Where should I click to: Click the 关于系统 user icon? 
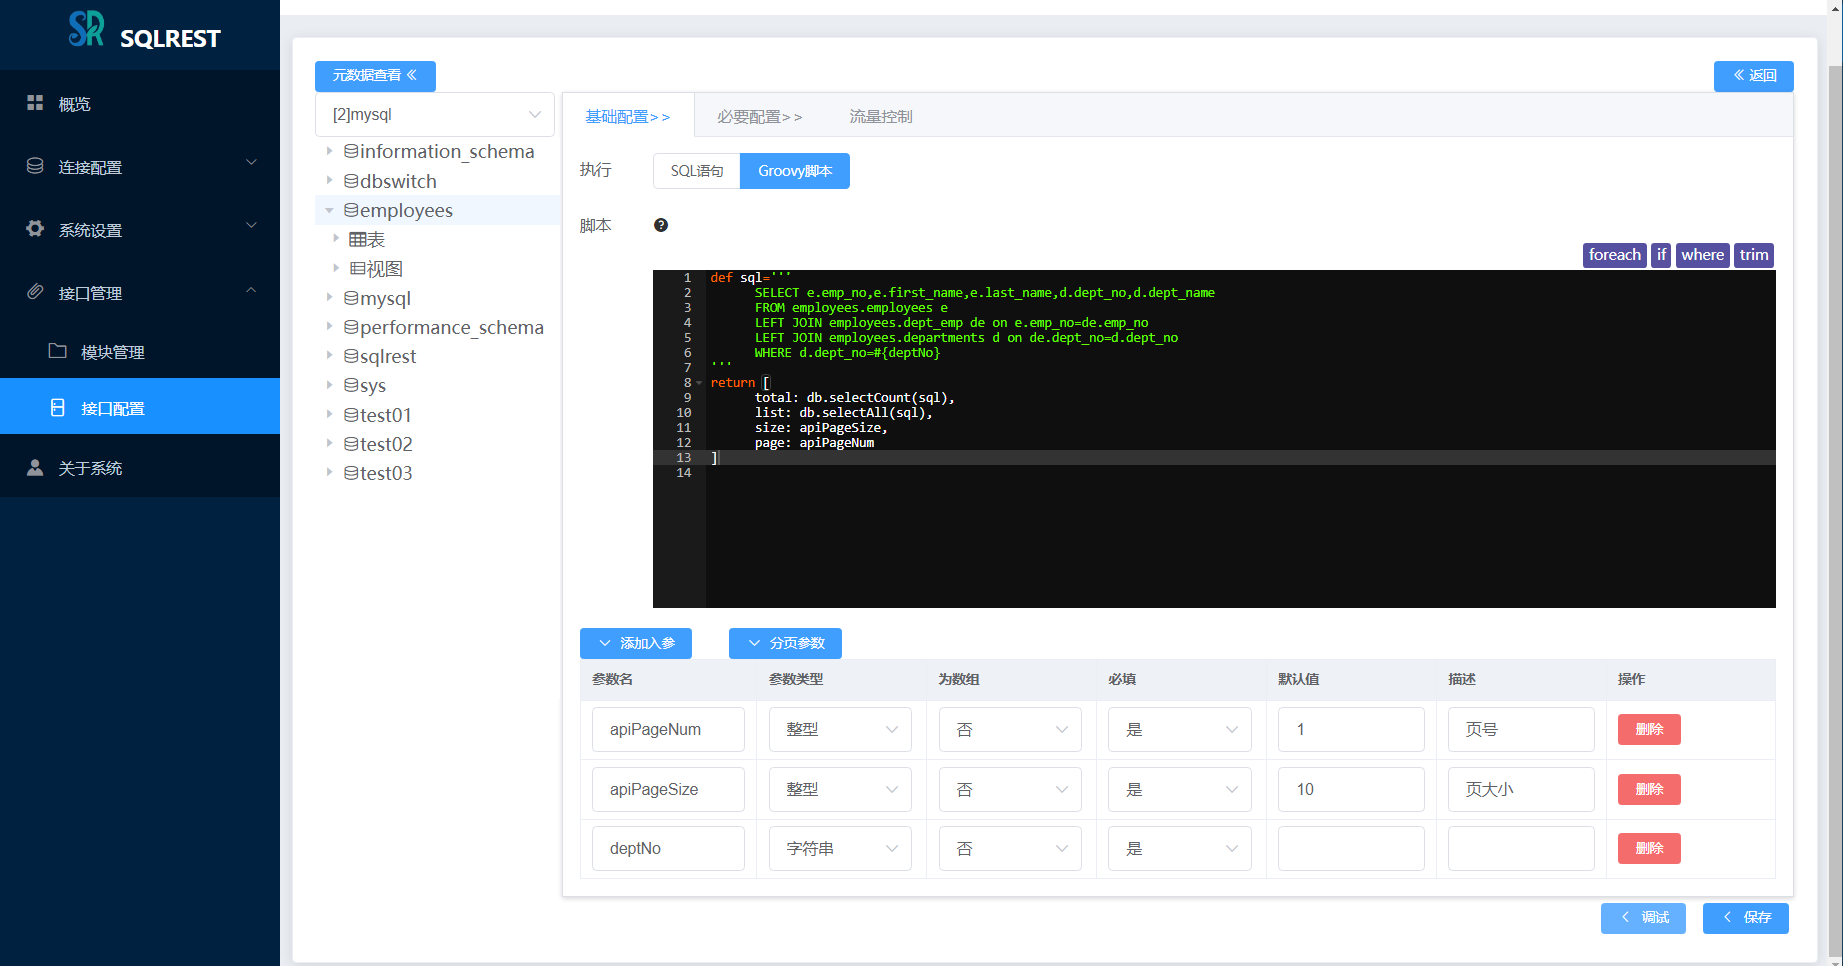35,467
